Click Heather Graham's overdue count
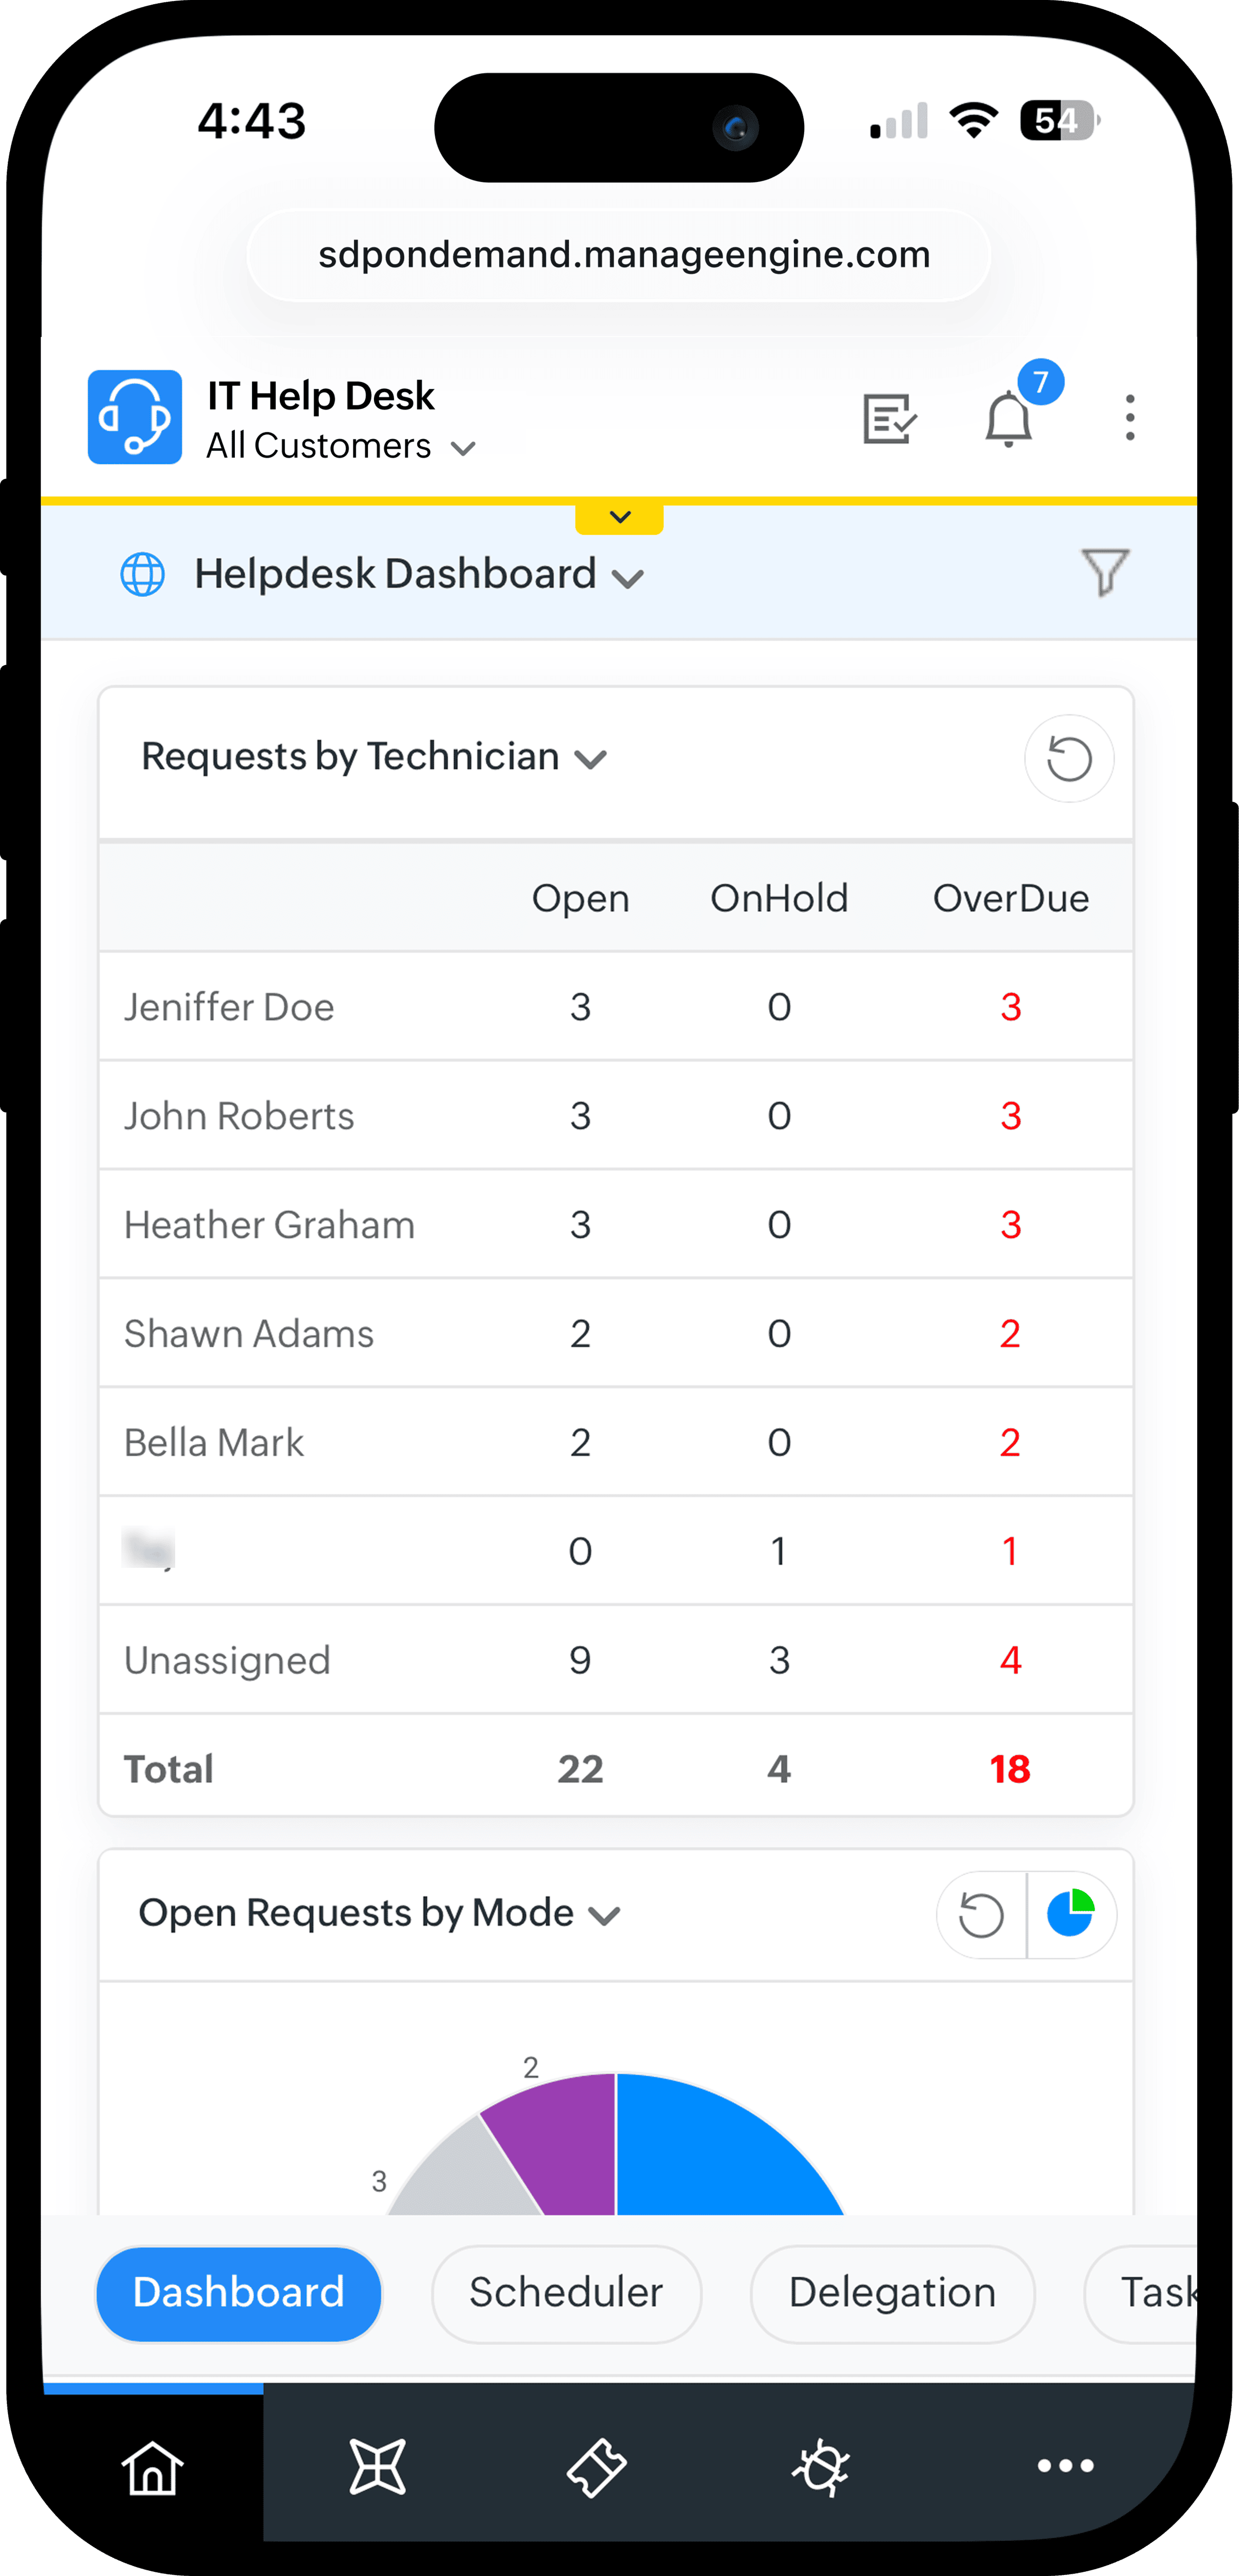Image resolution: width=1239 pixels, height=2576 pixels. pyautogui.click(x=1011, y=1225)
